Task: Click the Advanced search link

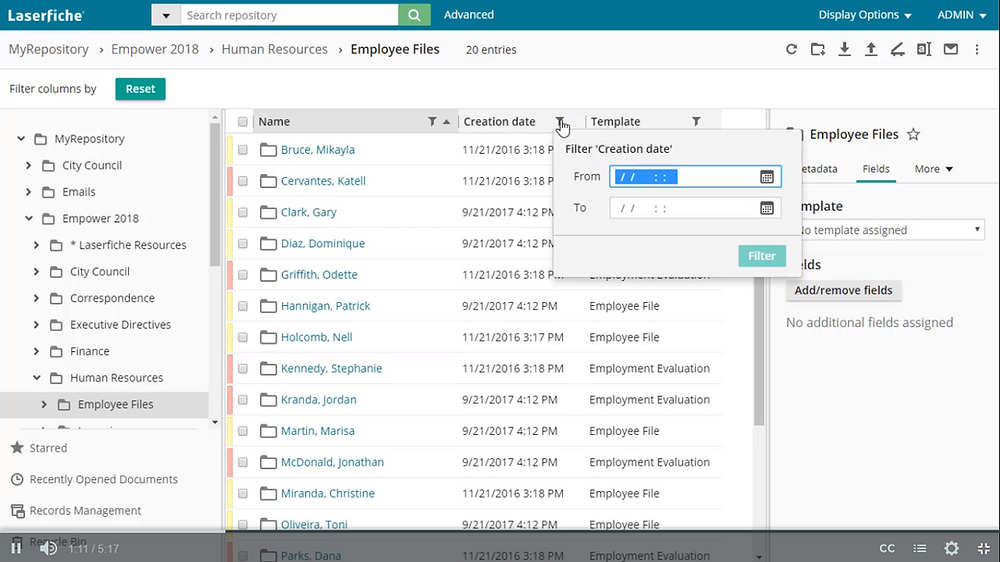Action: point(469,15)
